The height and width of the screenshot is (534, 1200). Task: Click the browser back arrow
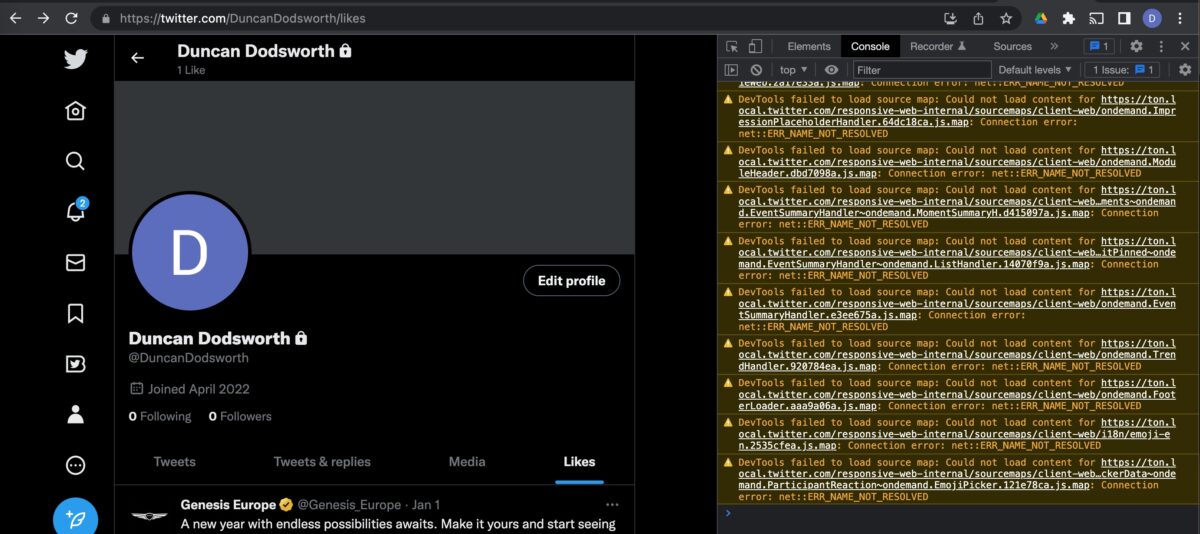[15, 18]
